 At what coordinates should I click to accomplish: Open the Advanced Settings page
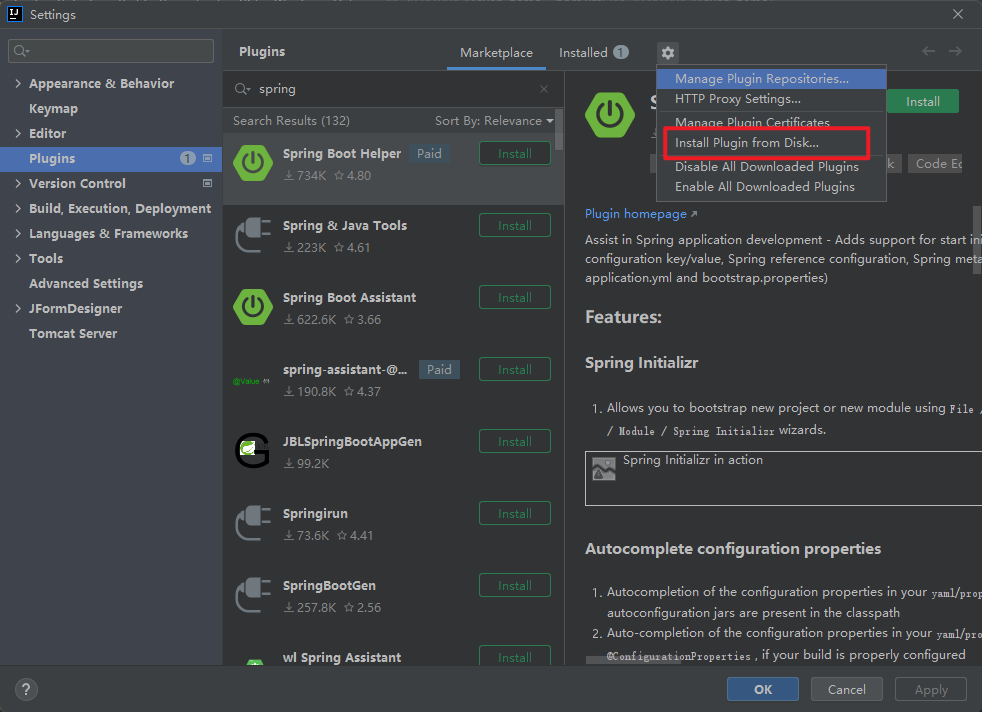[x=86, y=284]
